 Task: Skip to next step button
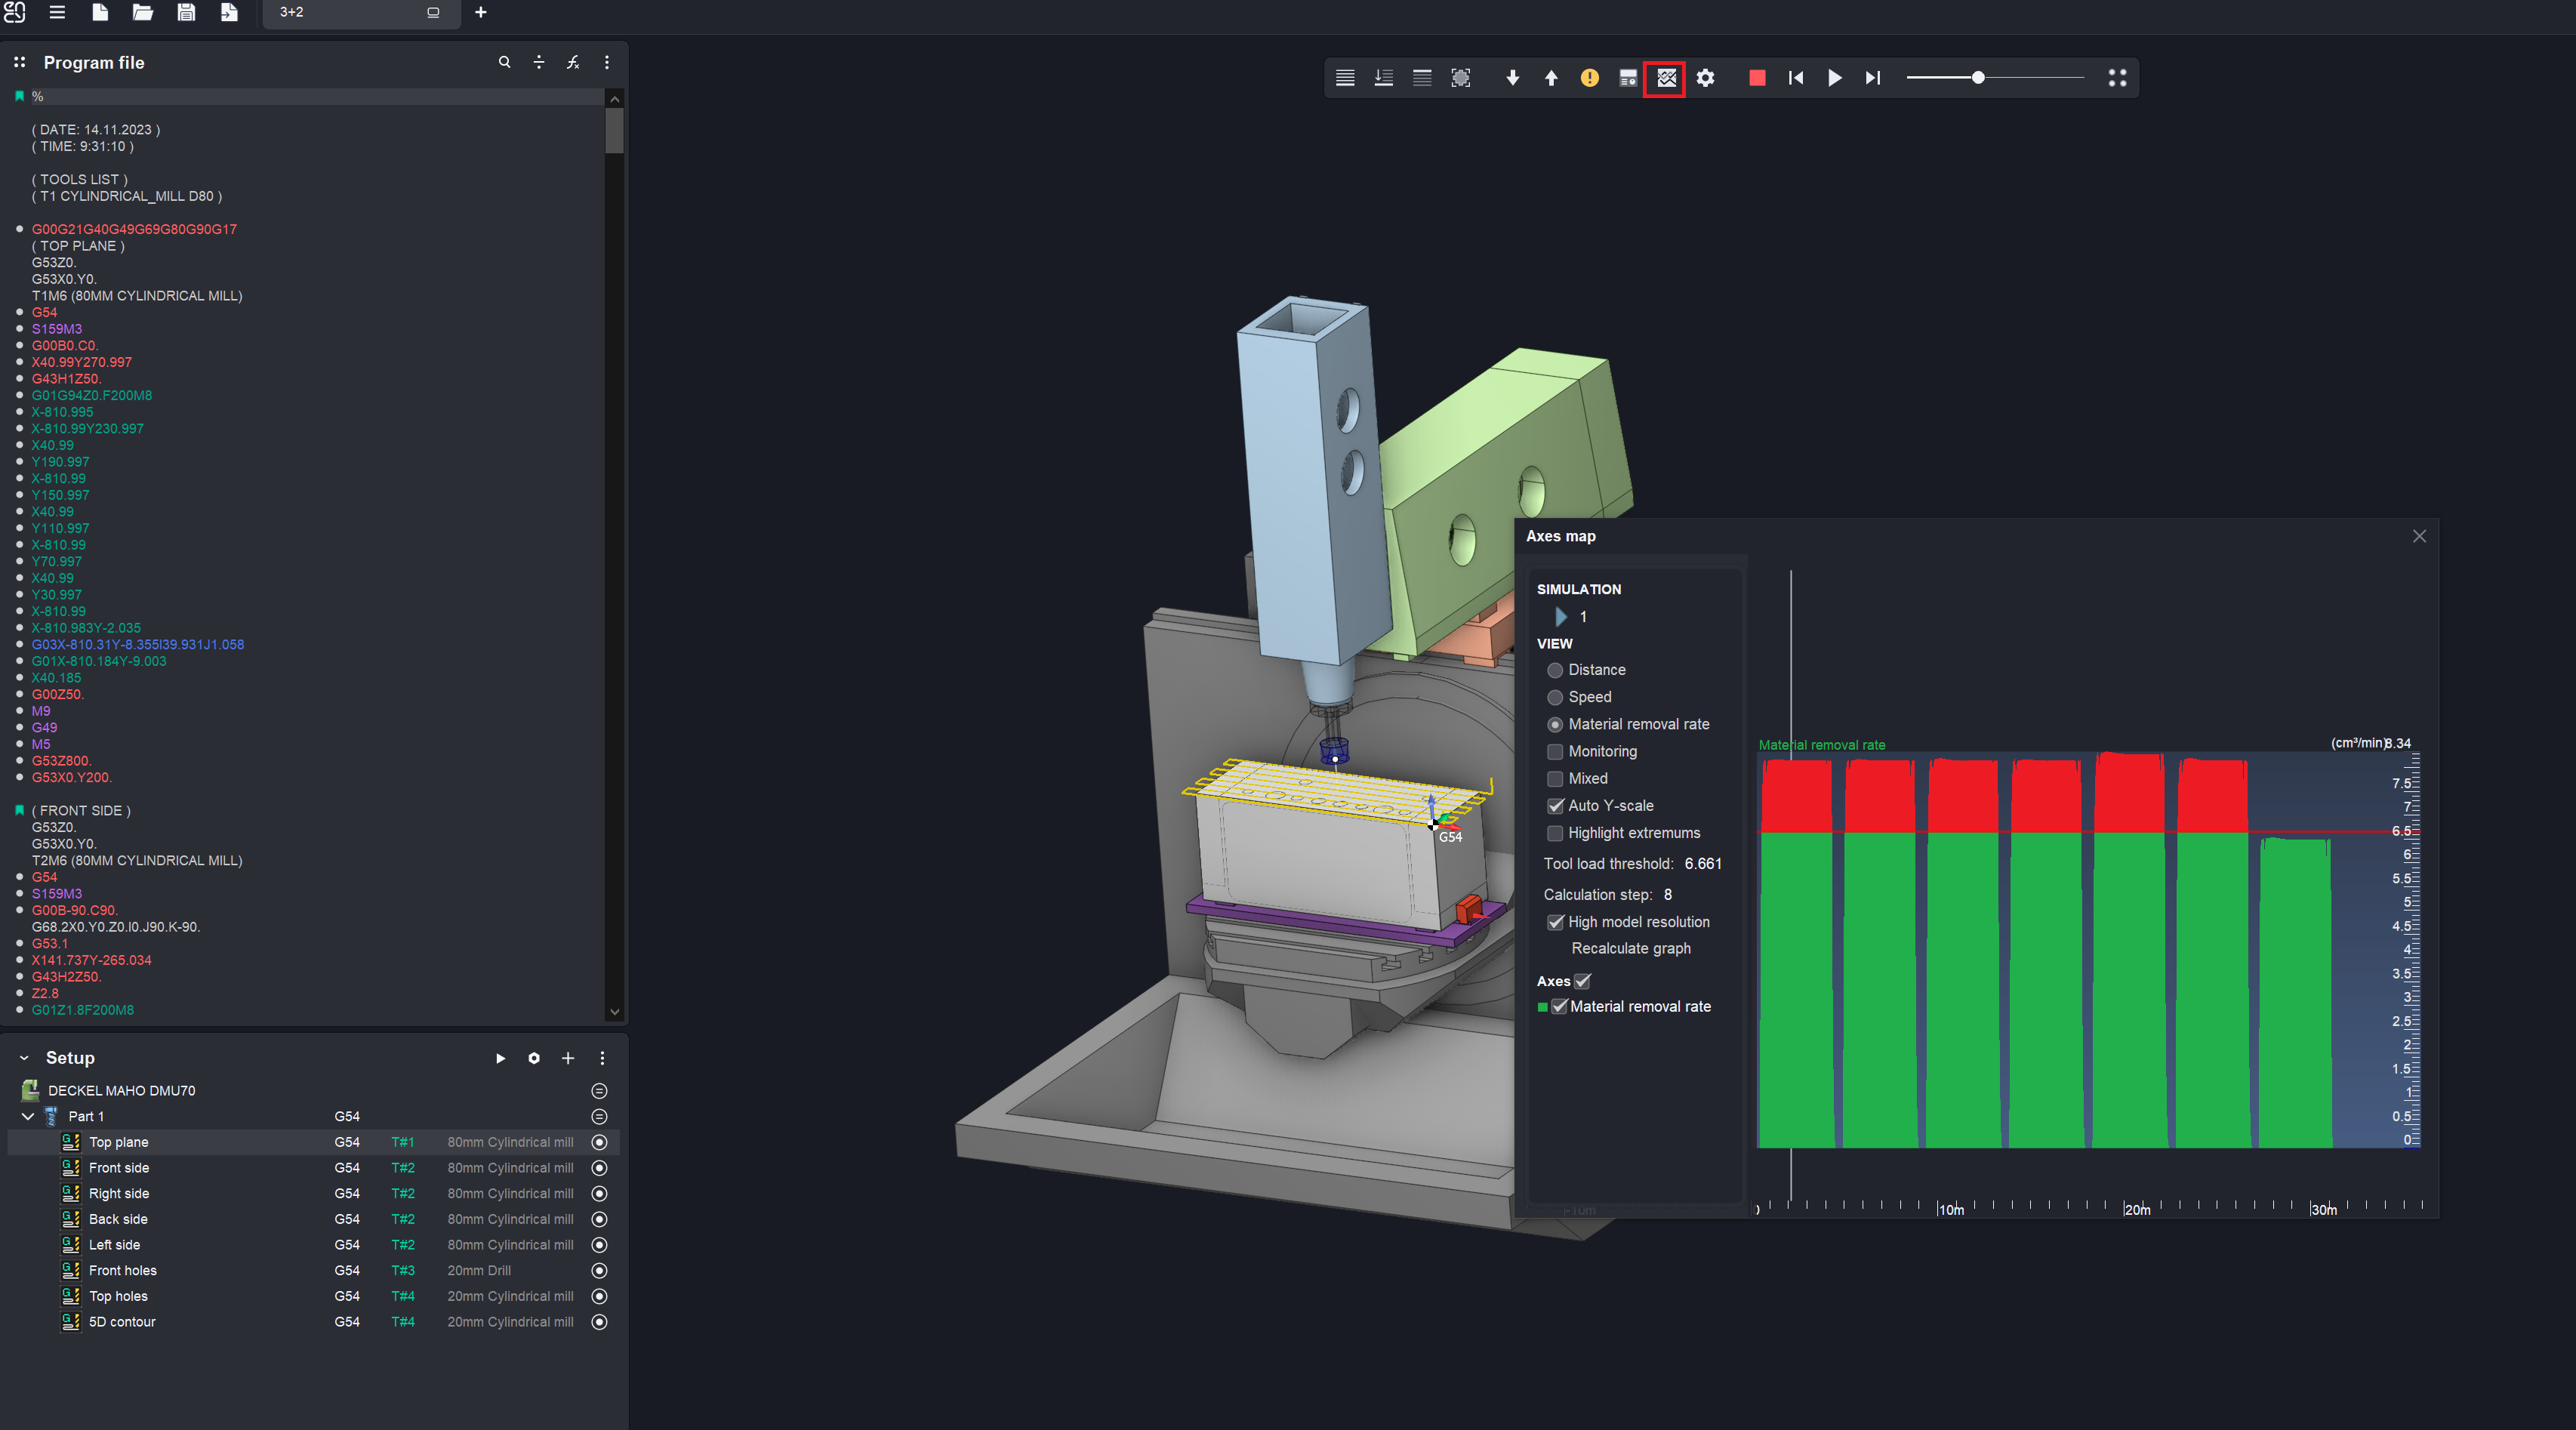(1872, 78)
